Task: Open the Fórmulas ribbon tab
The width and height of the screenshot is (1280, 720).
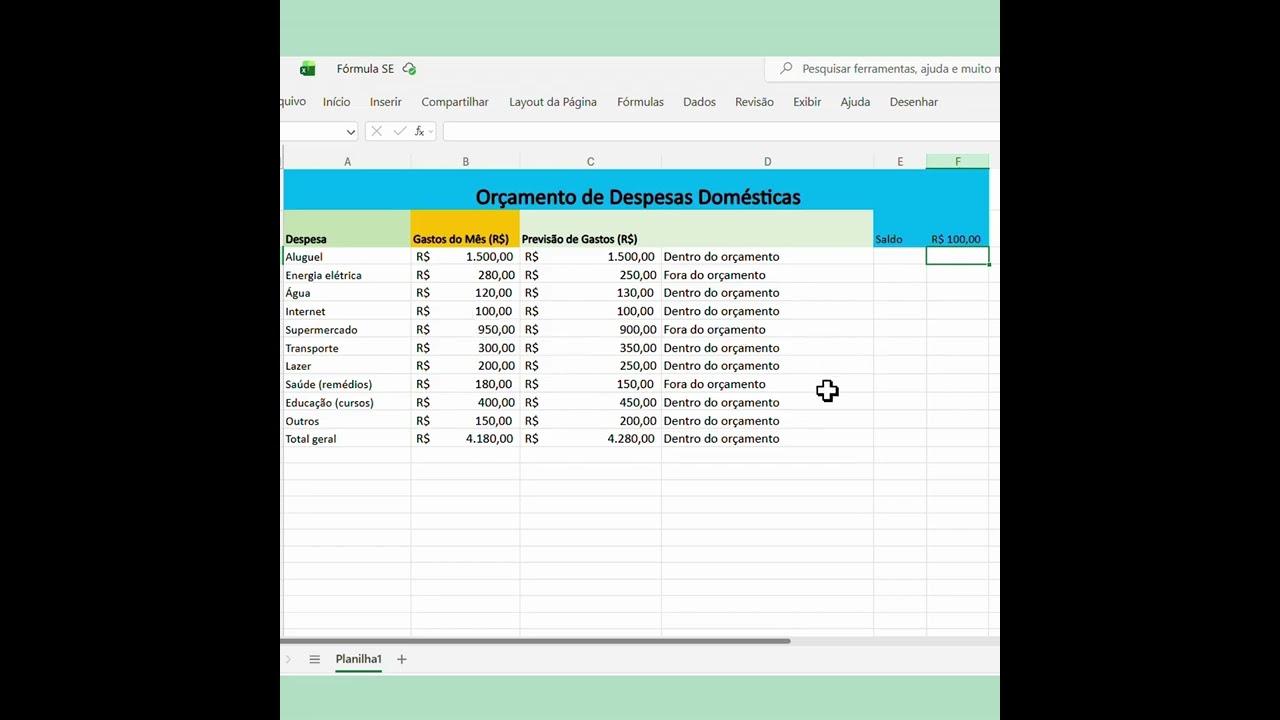Action: [x=640, y=102]
